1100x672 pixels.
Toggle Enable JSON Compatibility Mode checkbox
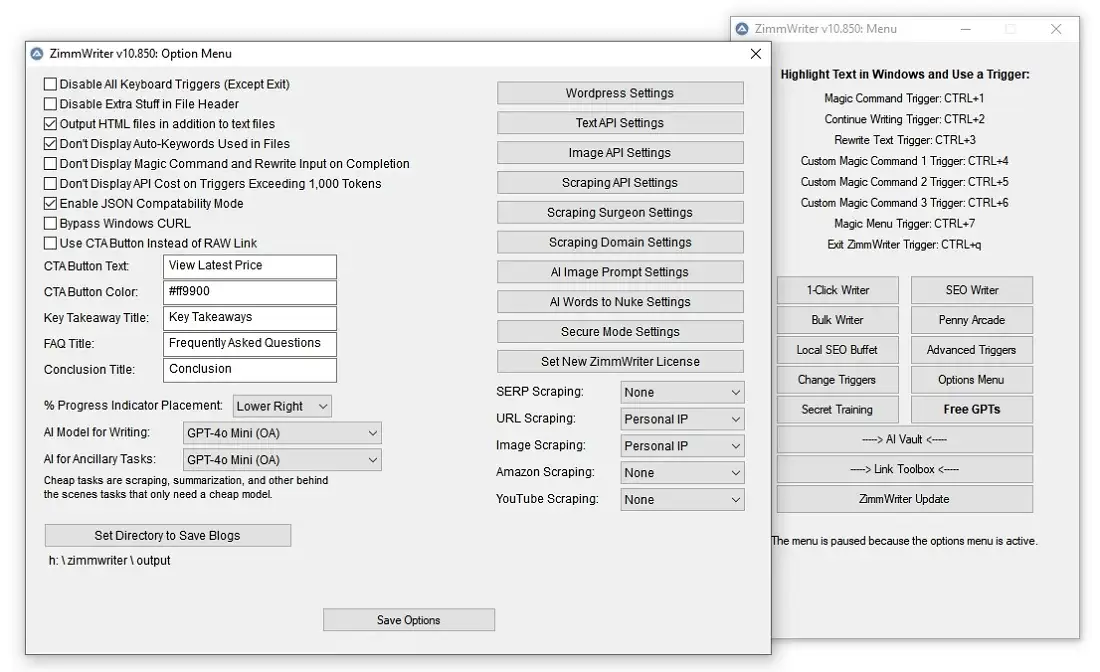[x=51, y=204]
